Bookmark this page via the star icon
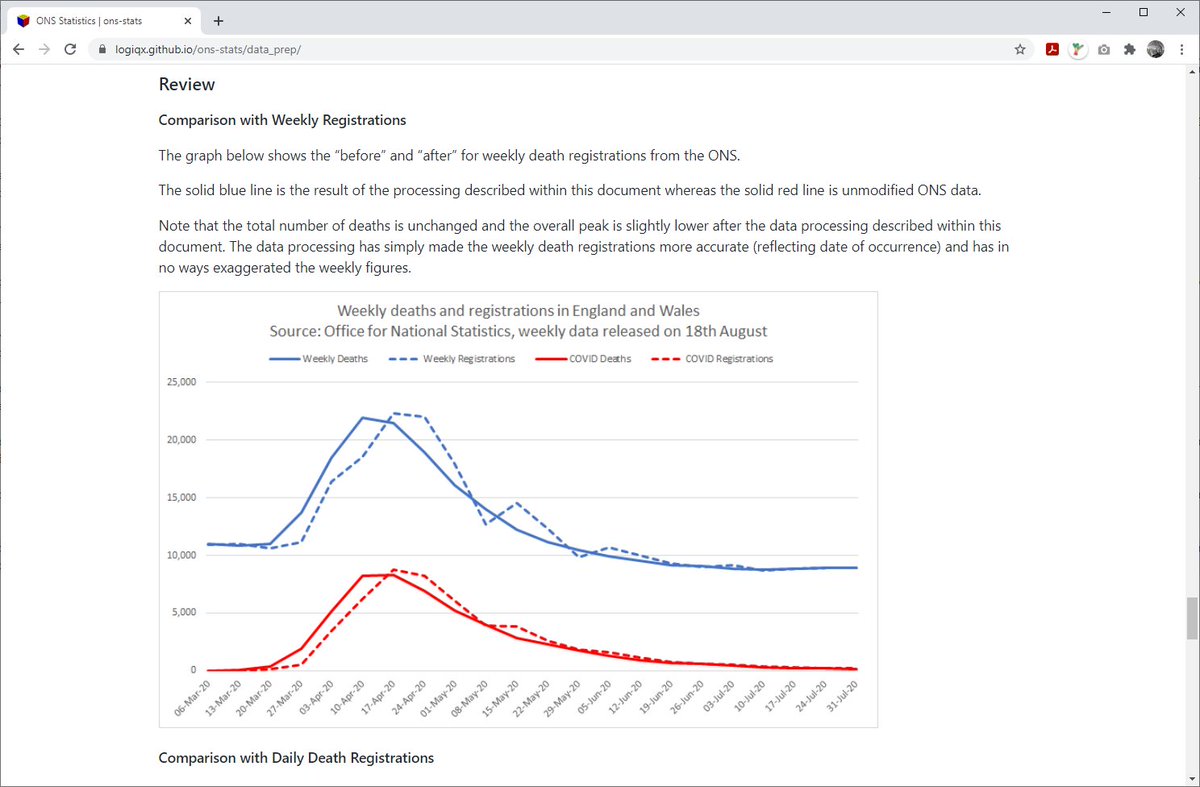 1019,48
